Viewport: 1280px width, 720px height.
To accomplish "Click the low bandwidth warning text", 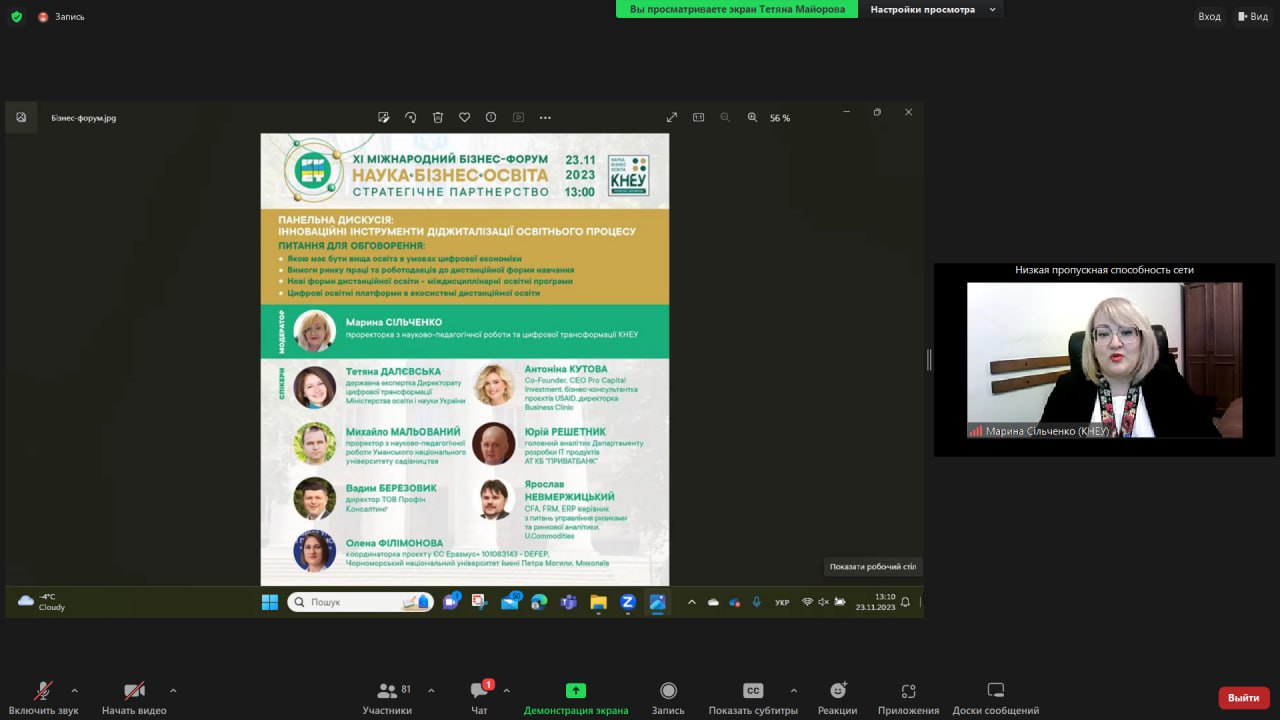I will coord(1104,270).
